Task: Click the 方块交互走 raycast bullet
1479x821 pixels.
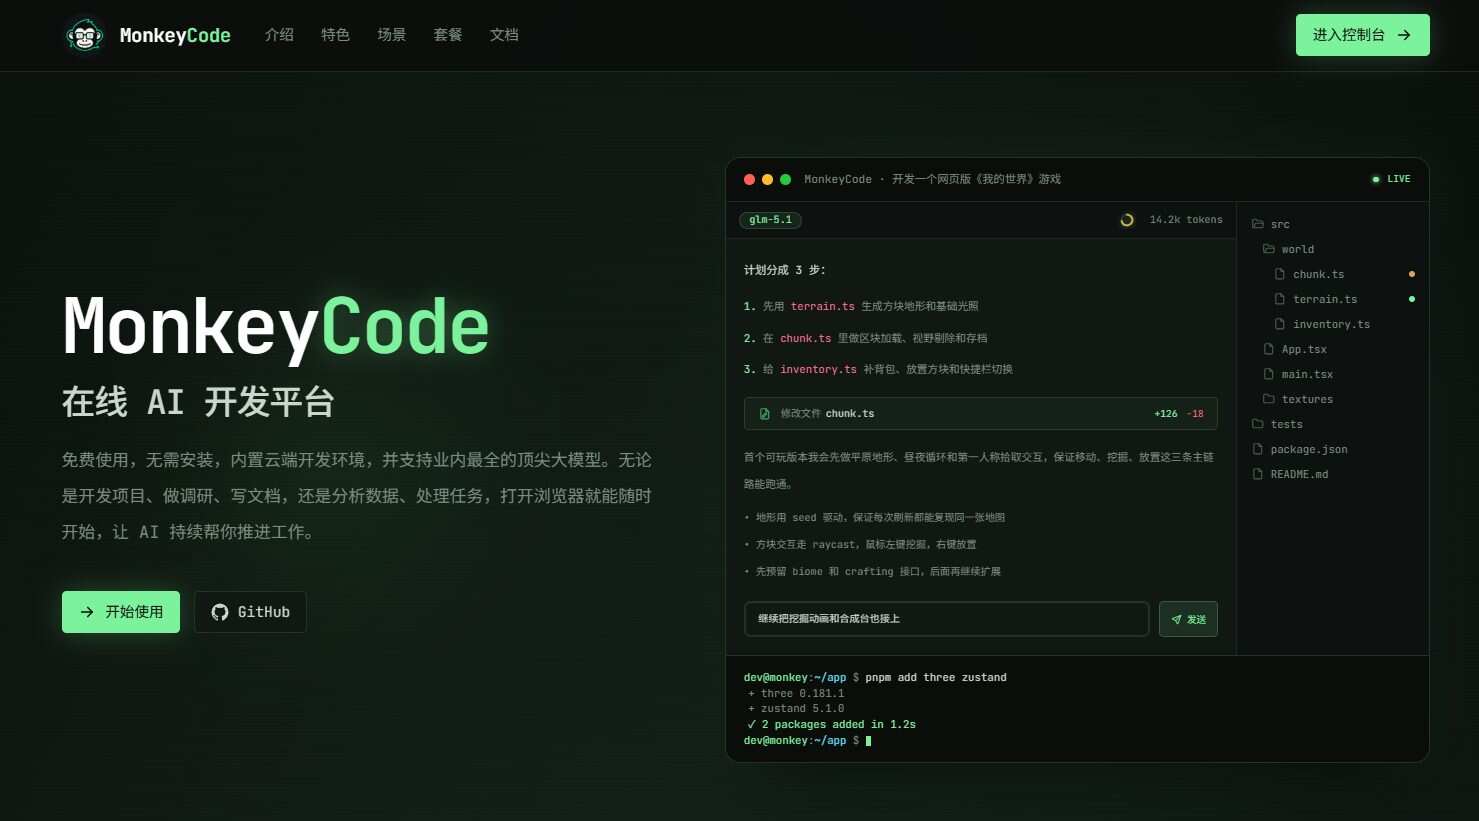Action: (x=861, y=544)
